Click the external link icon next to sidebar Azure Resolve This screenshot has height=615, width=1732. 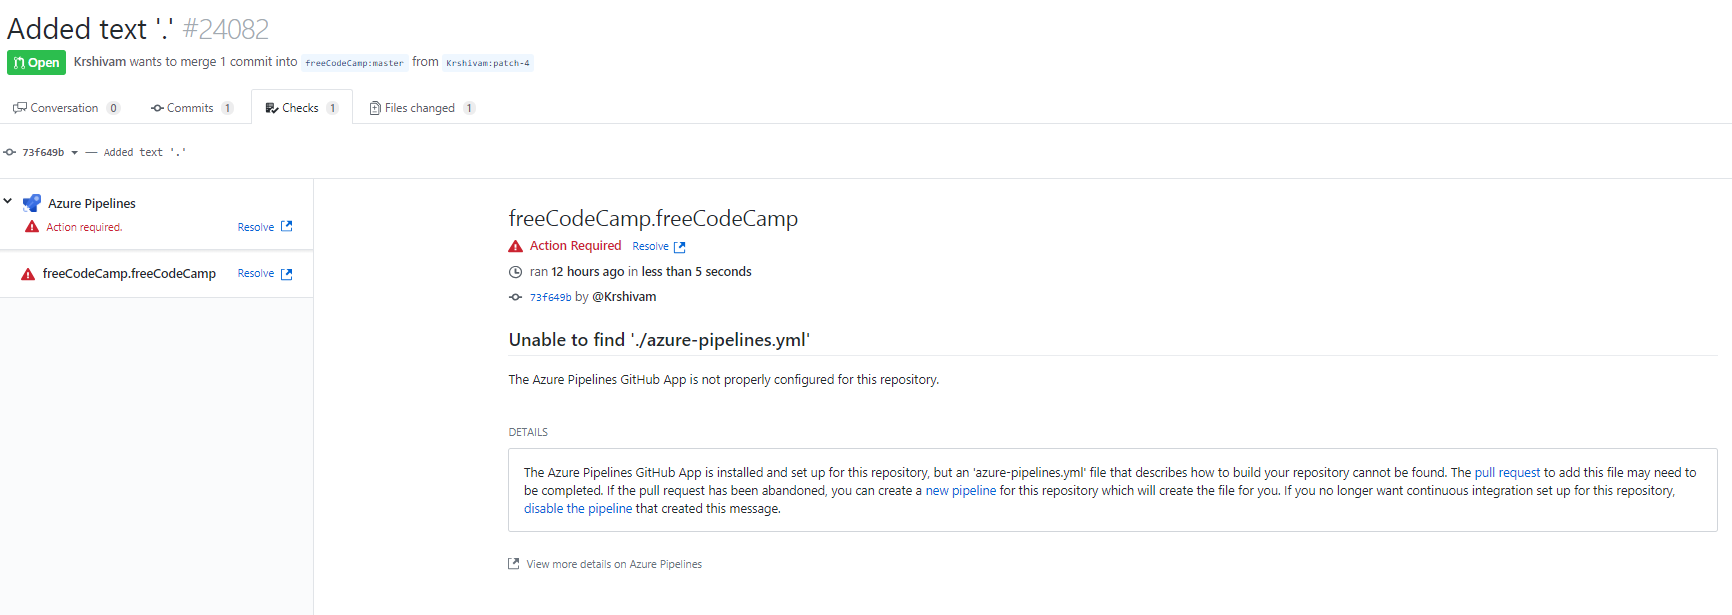pyautogui.click(x=287, y=227)
